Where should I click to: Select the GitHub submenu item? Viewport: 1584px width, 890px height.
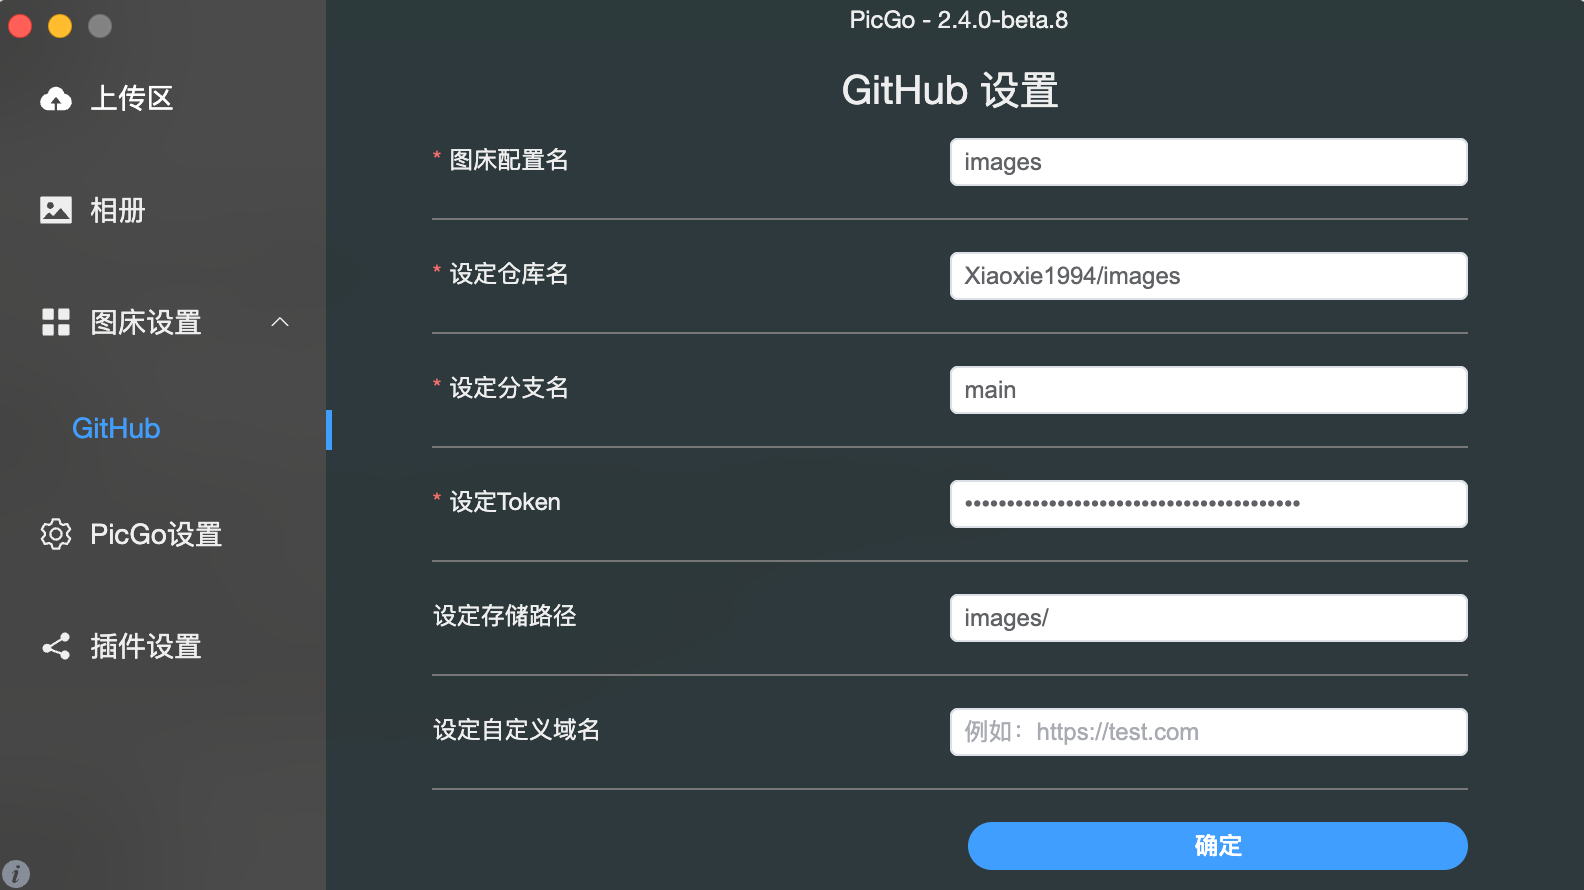point(116,429)
